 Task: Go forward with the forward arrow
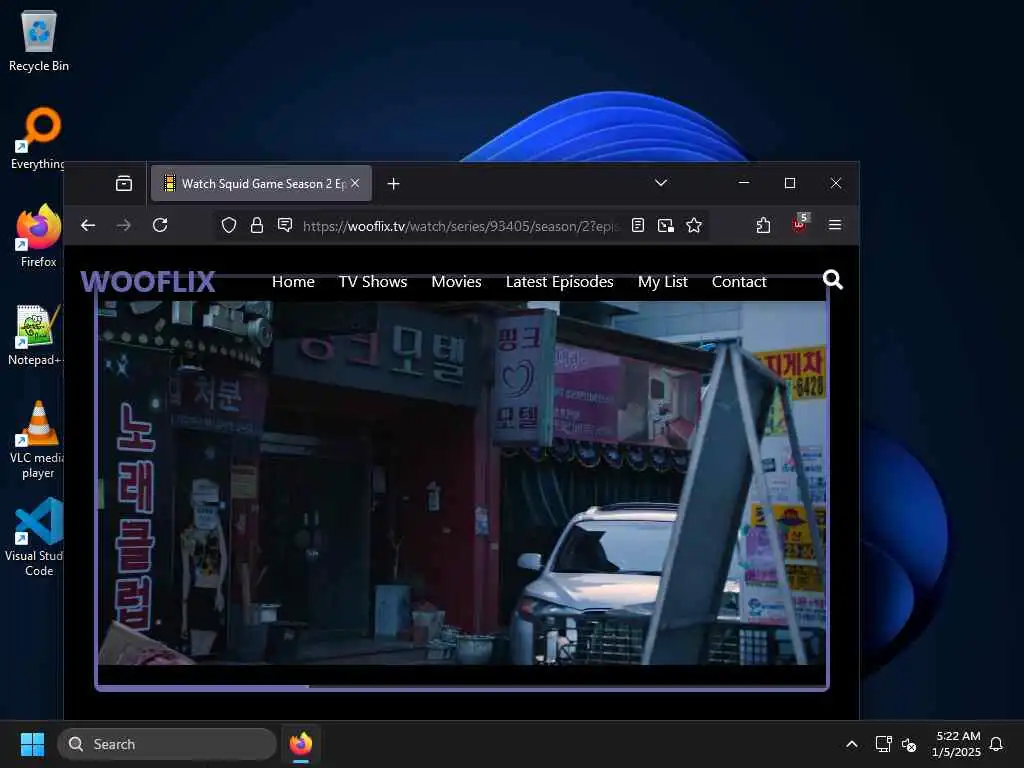[x=123, y=225]
